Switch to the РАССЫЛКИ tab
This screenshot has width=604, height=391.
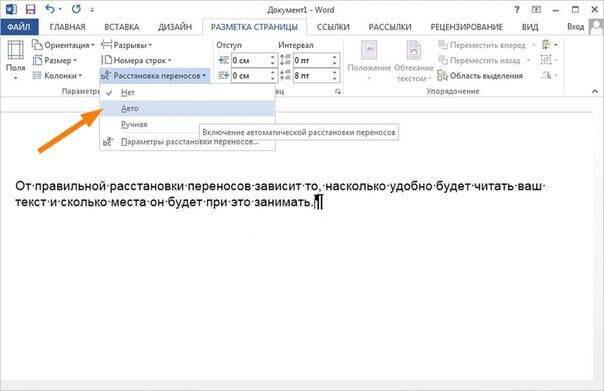pyautogui.click(x=390, y=27)
